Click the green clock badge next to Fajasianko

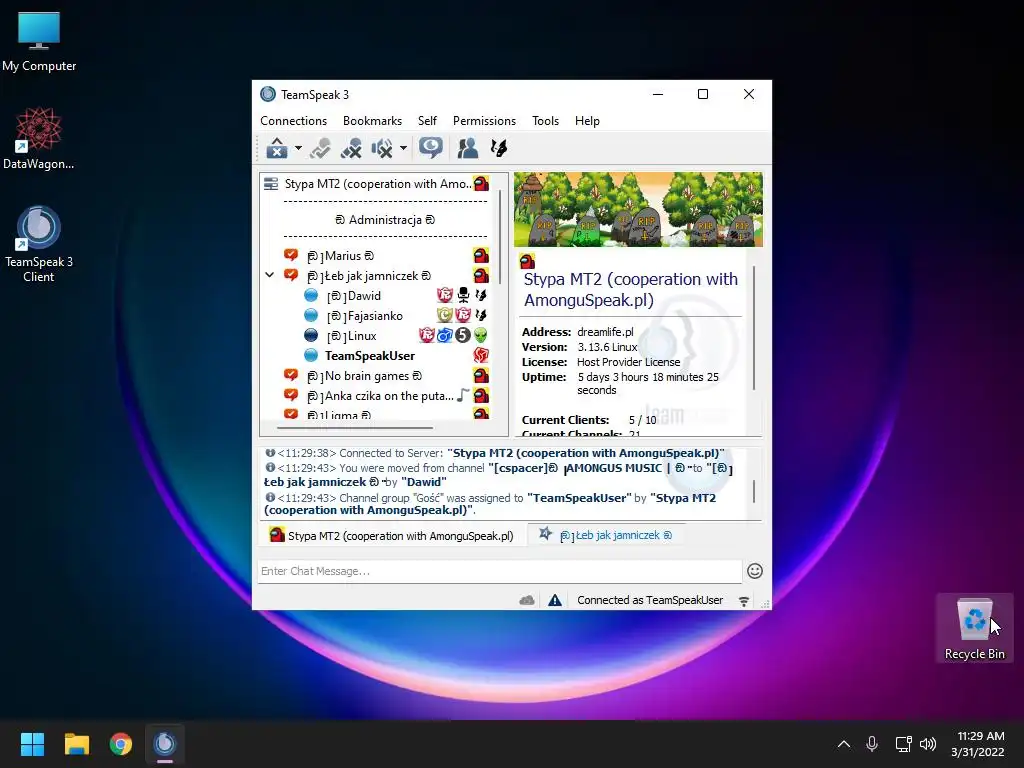point(445,315)
